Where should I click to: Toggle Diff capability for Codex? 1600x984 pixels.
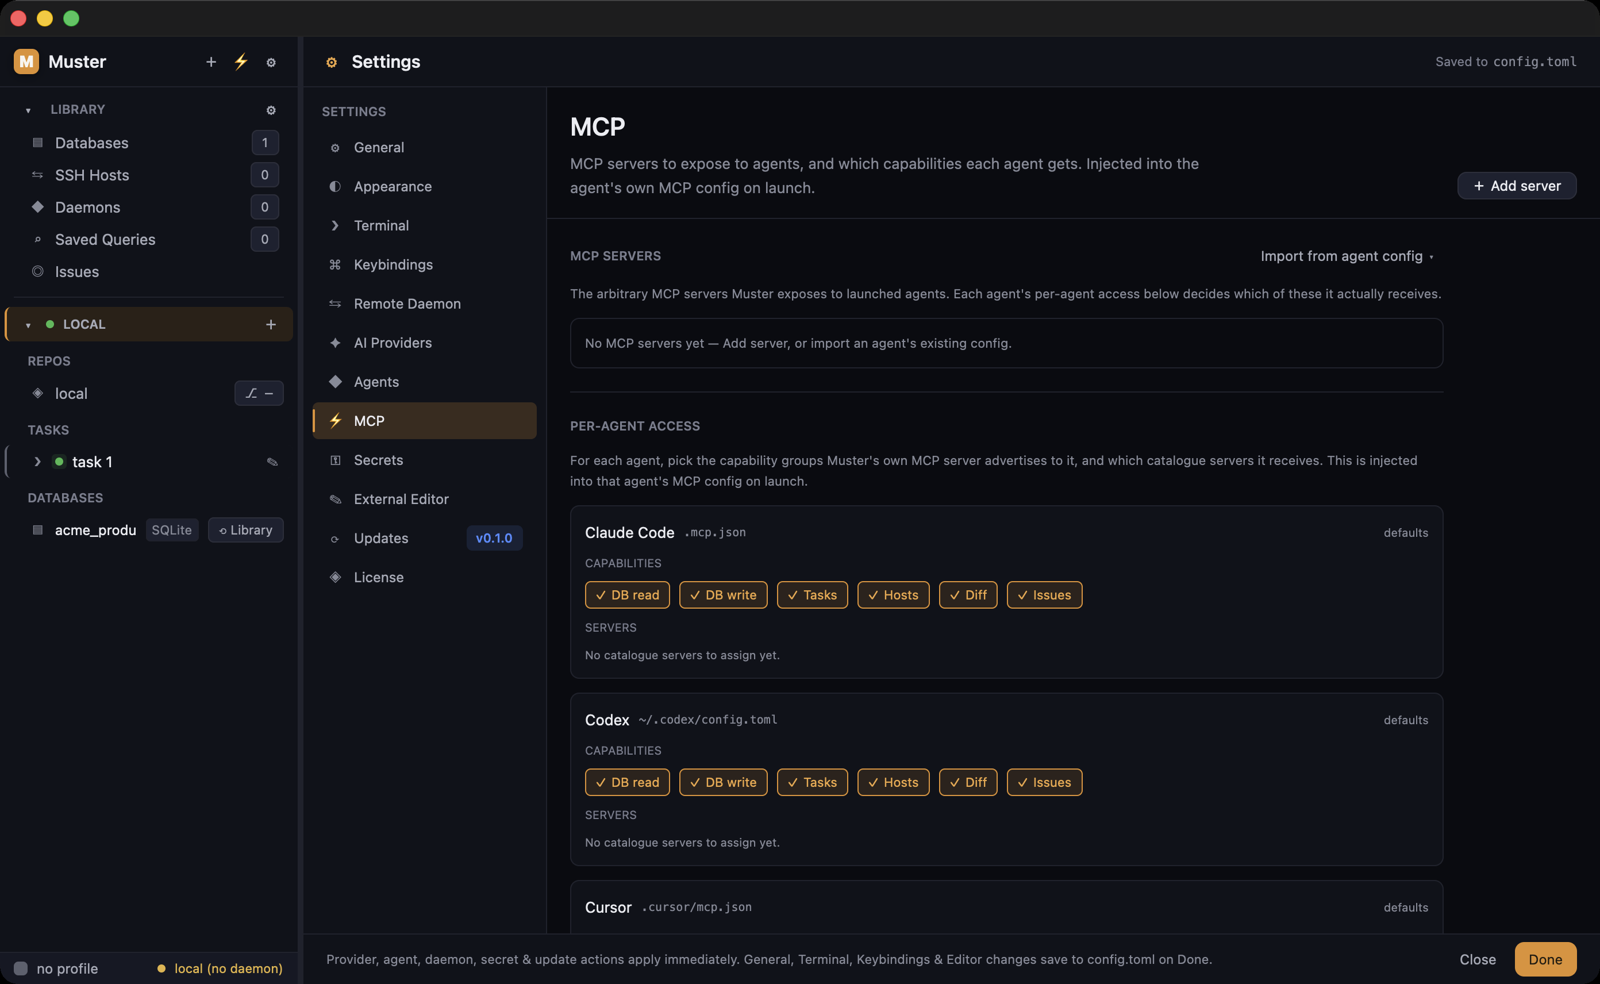point(968,782)
